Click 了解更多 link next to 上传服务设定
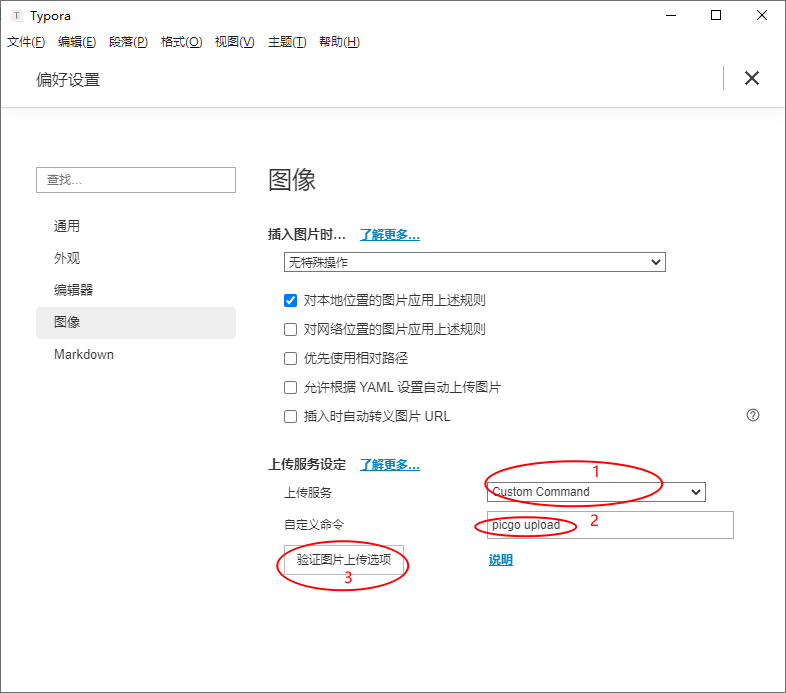This screenshot has height=693, width=786. pyautogui.click(x=389, y=465)
